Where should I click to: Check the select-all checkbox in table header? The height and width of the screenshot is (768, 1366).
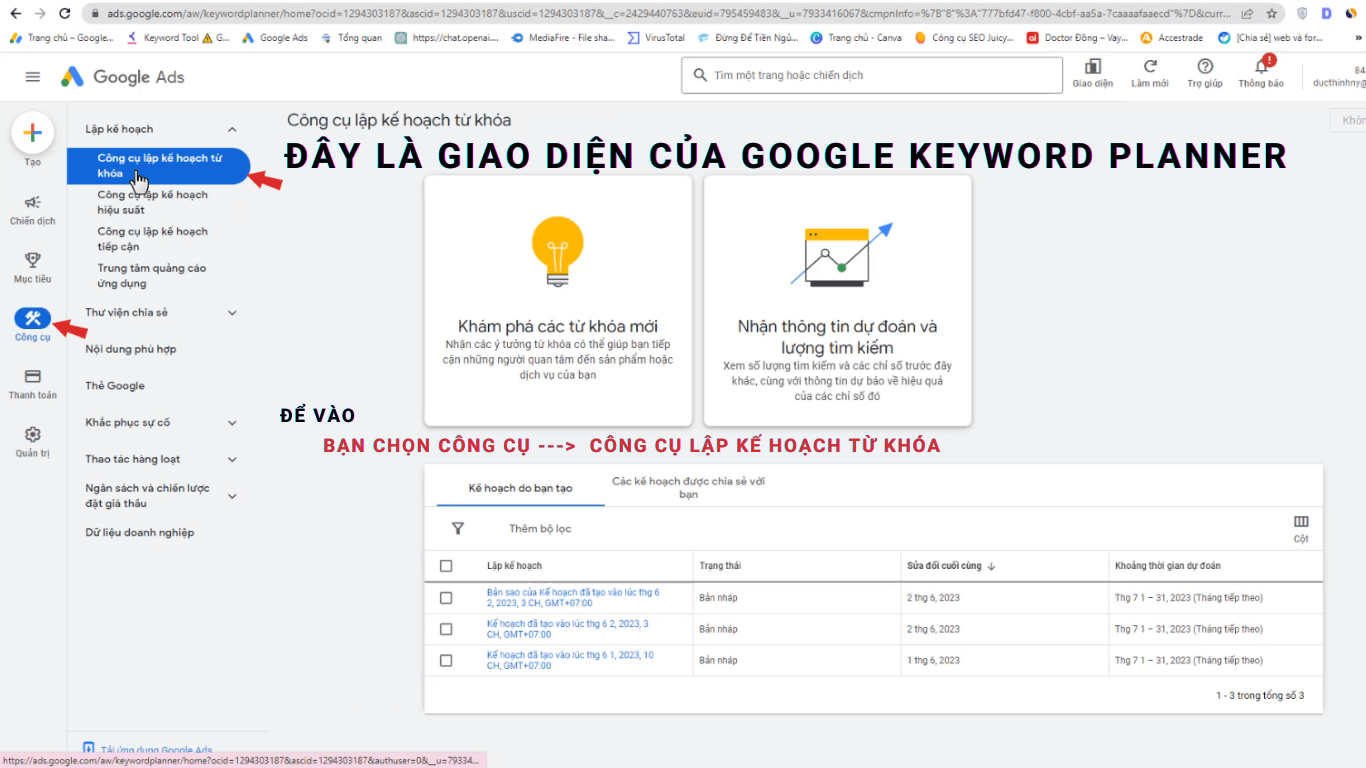[x=446, y=565]
